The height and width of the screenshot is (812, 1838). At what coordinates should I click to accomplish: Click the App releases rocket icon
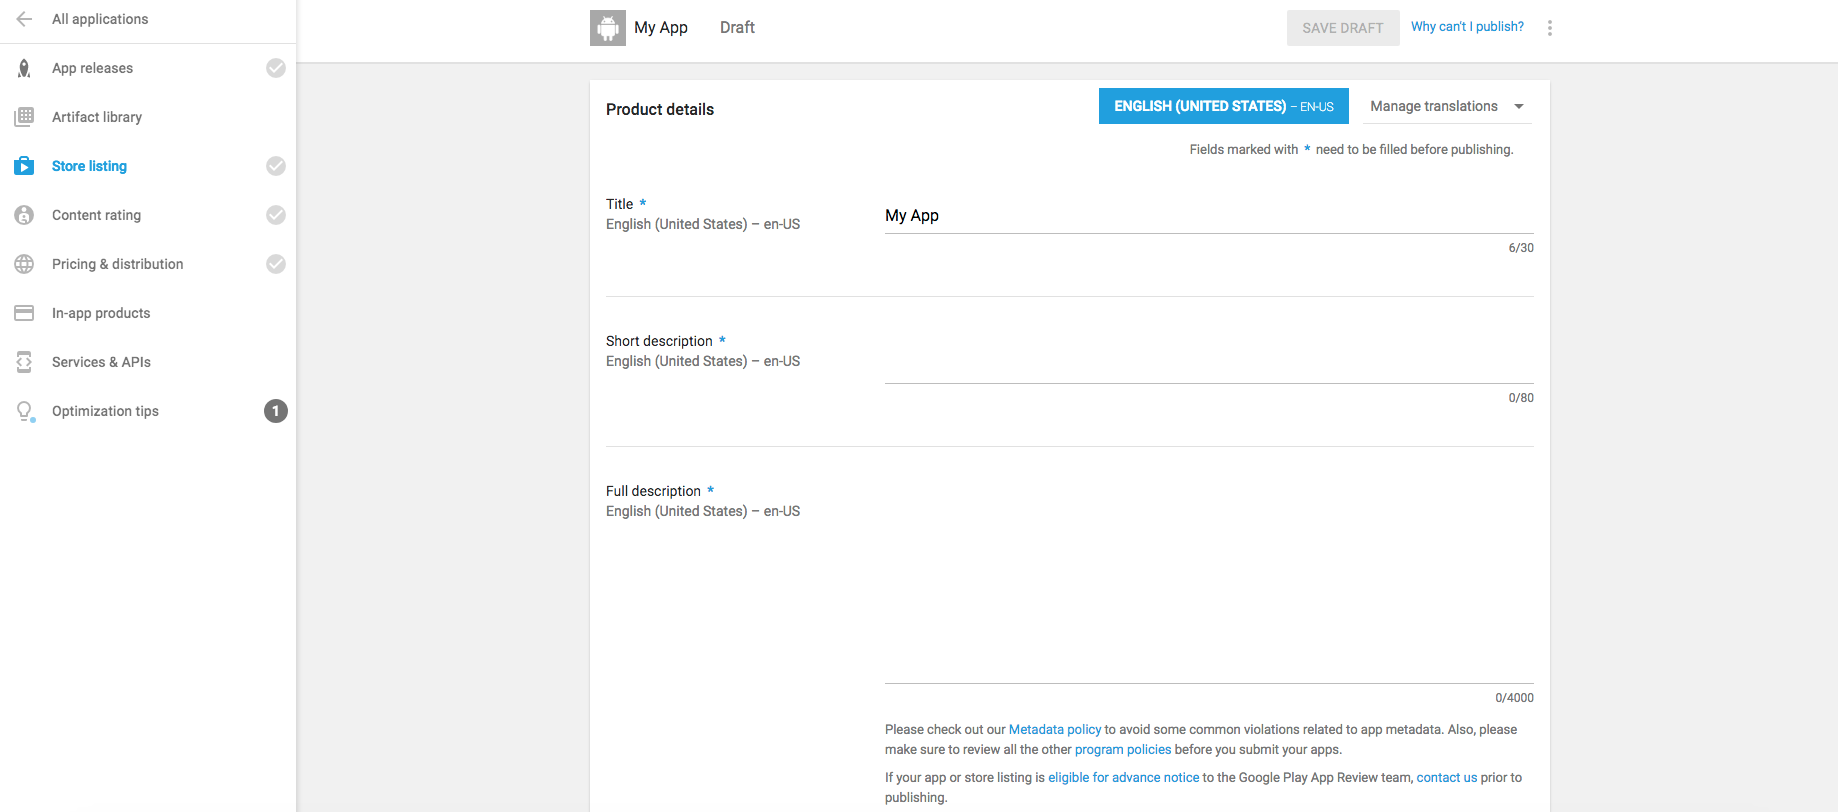24,68
